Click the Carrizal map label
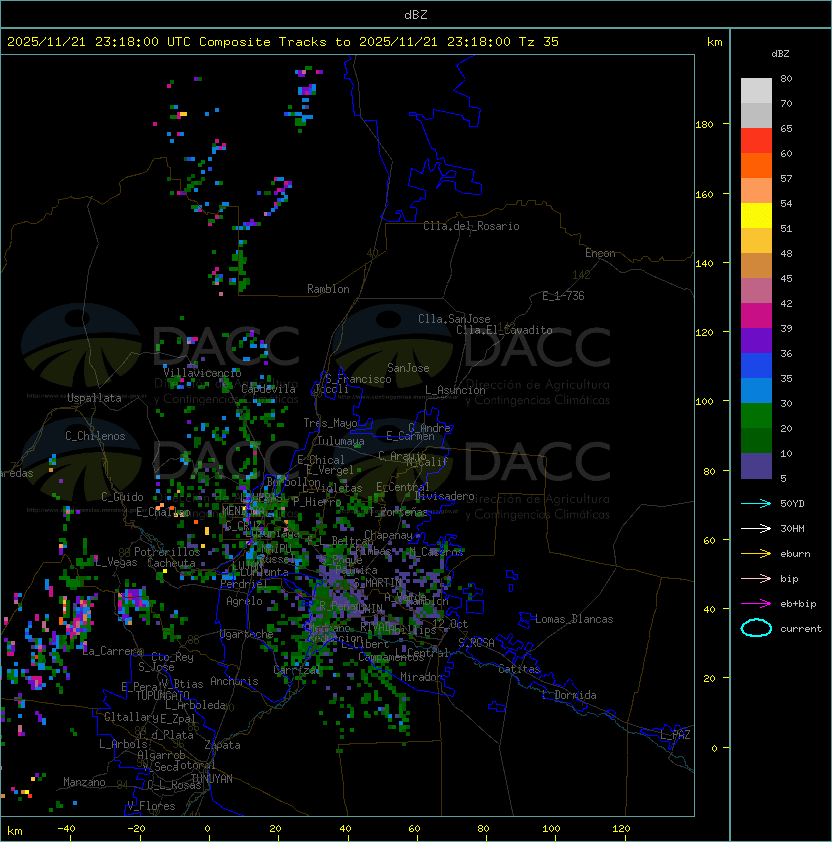 point(296,670)
